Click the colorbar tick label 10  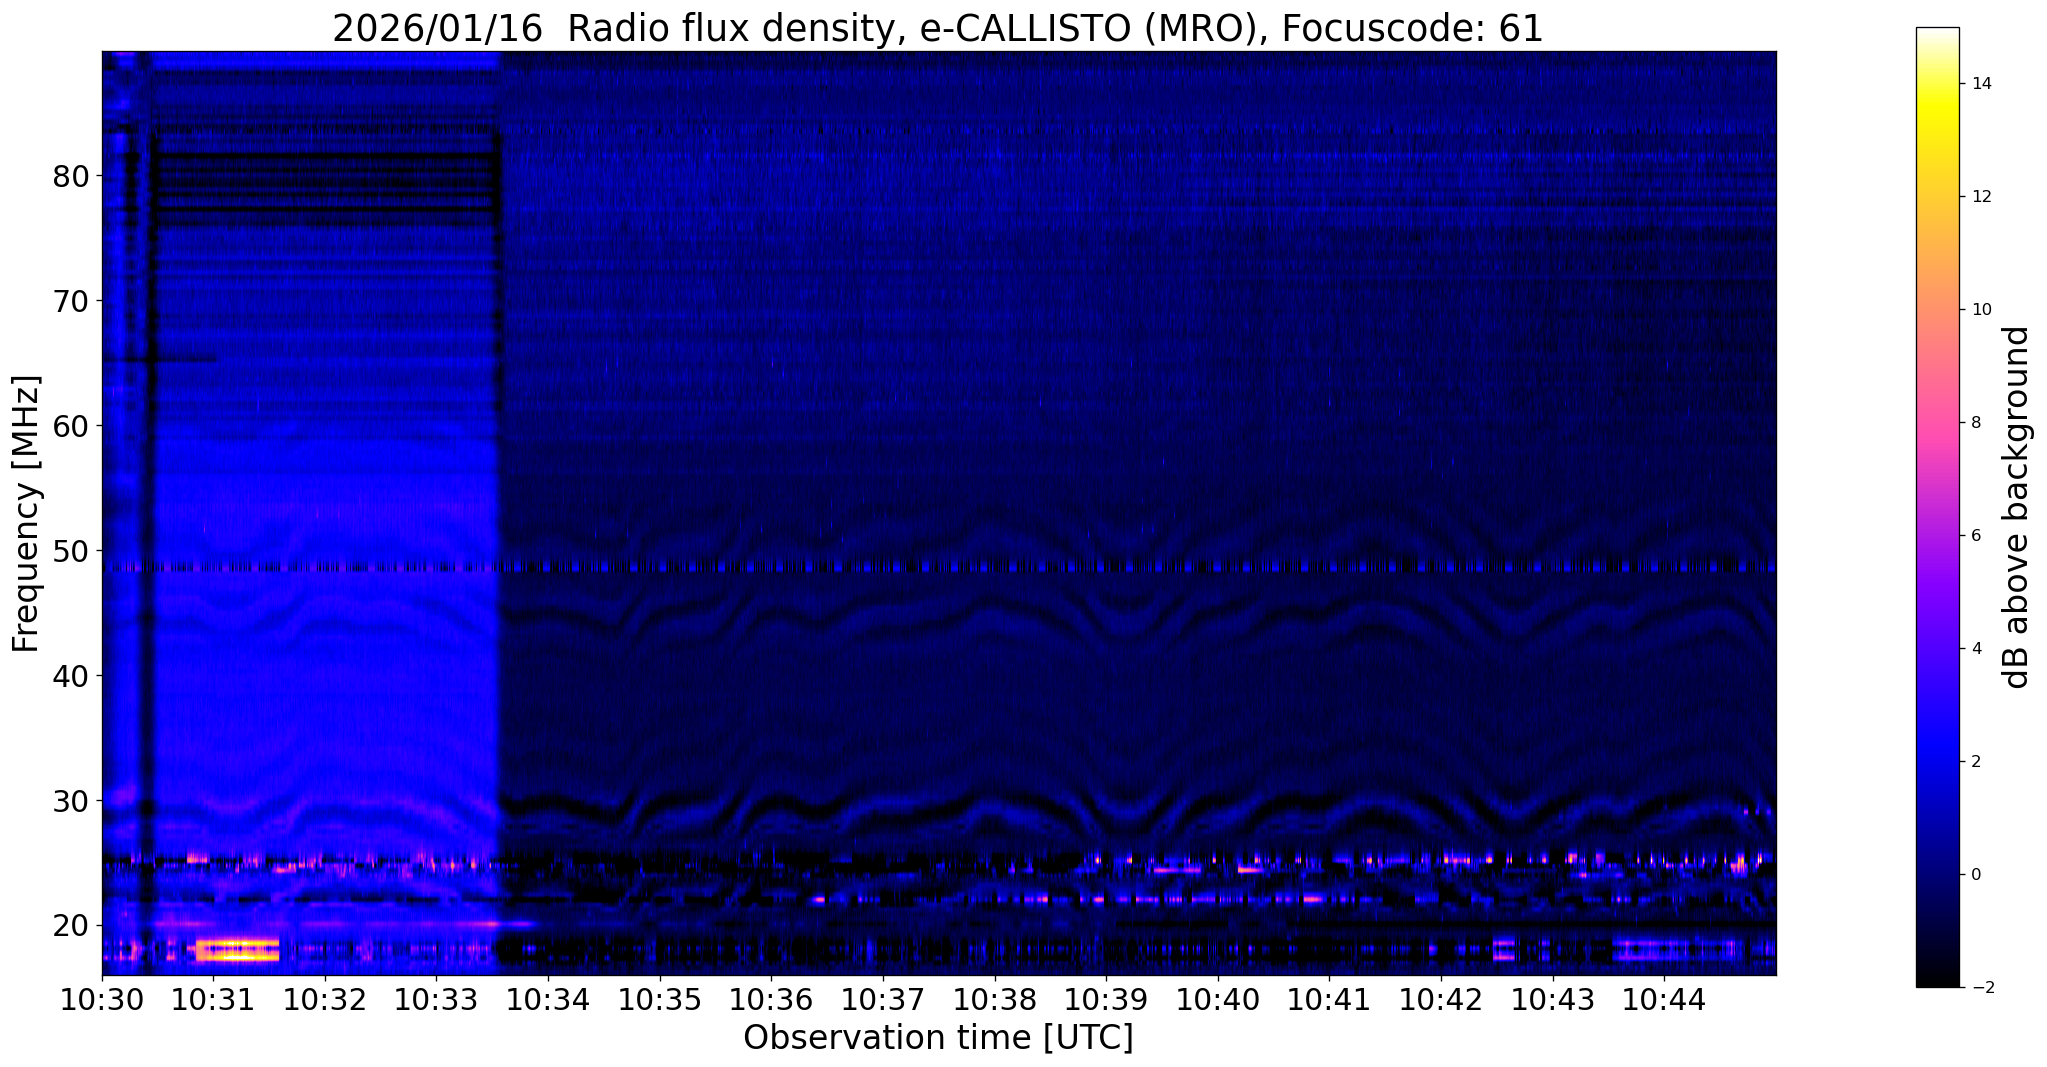click(1980, 310)
